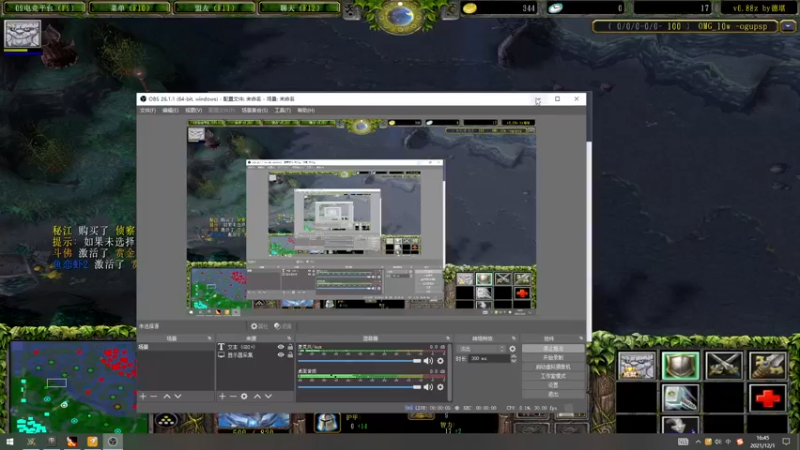Click the Audio Mixer vertical scrollbar
This screenshot has width=800, height=450.
coord(449,371)
